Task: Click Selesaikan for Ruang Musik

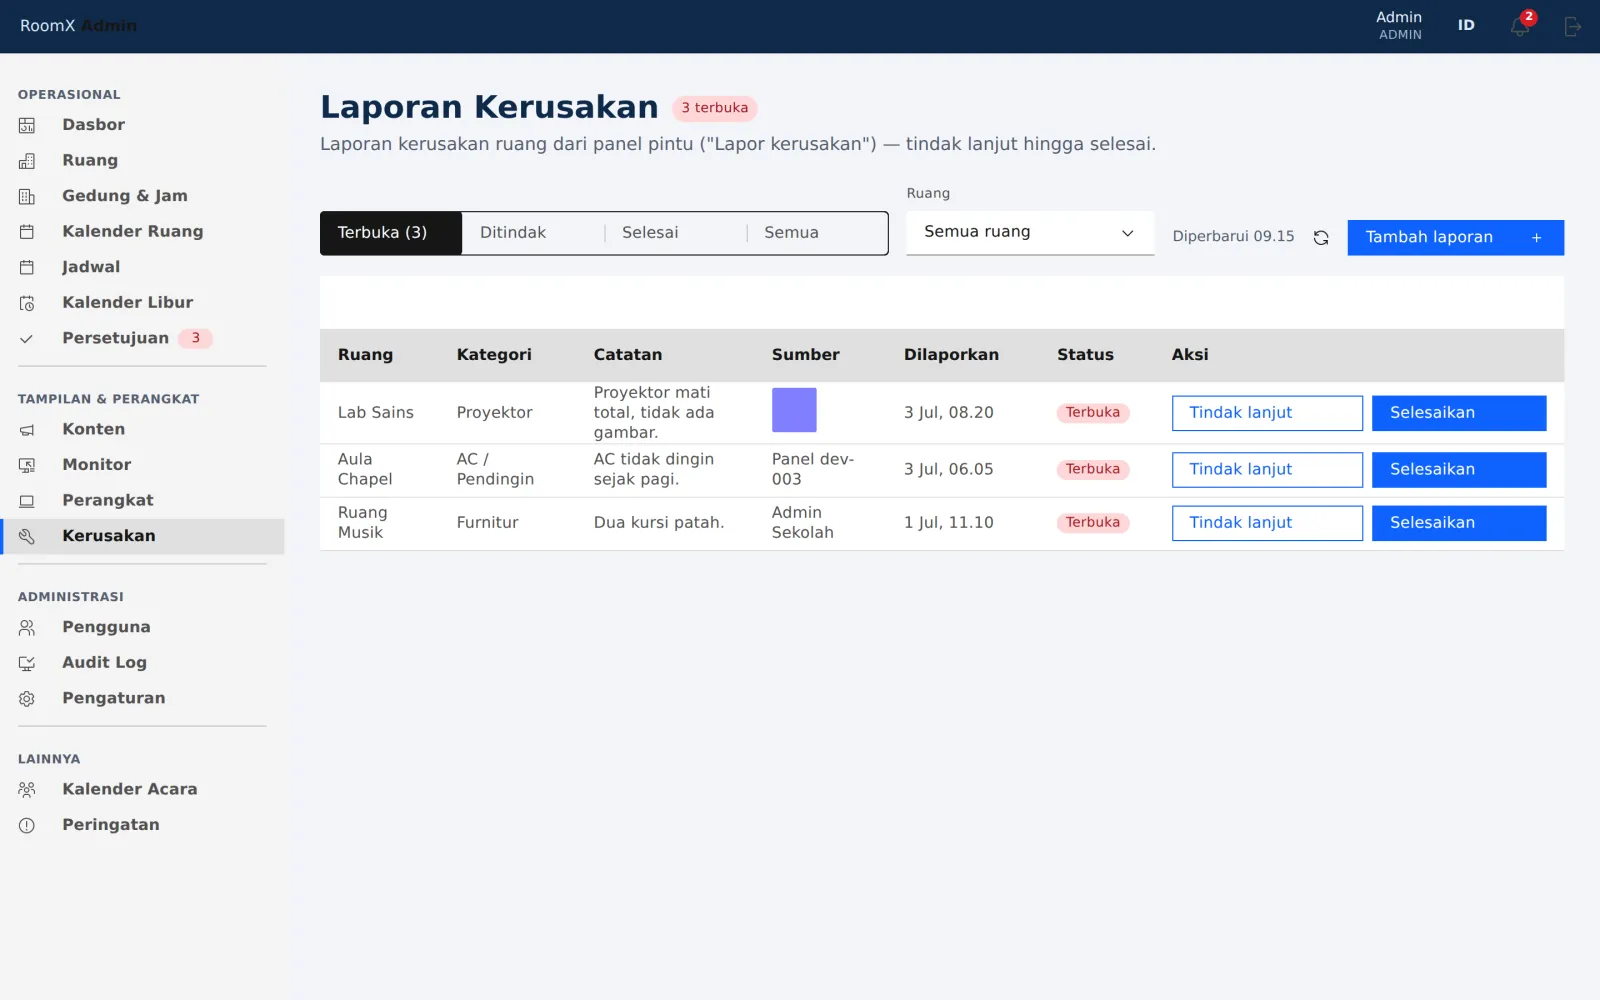Action: [1459, 523]
